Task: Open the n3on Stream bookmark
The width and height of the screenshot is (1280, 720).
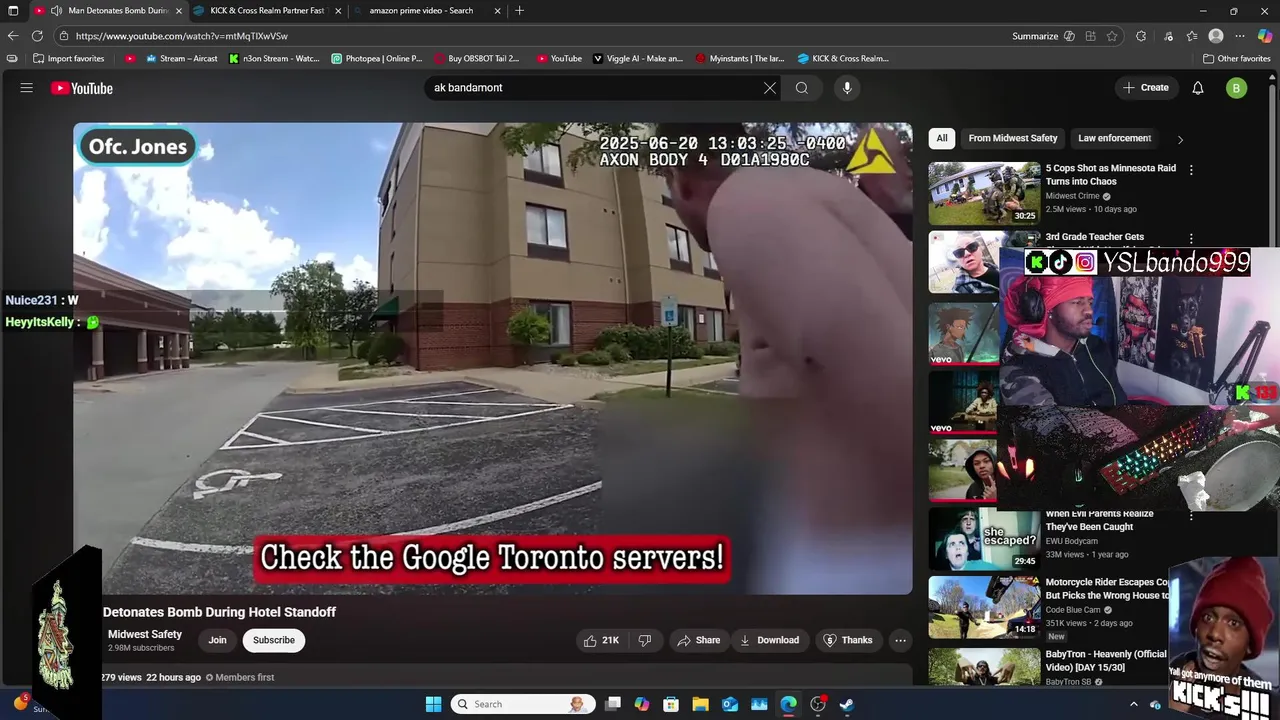Action: click(274, 58)
